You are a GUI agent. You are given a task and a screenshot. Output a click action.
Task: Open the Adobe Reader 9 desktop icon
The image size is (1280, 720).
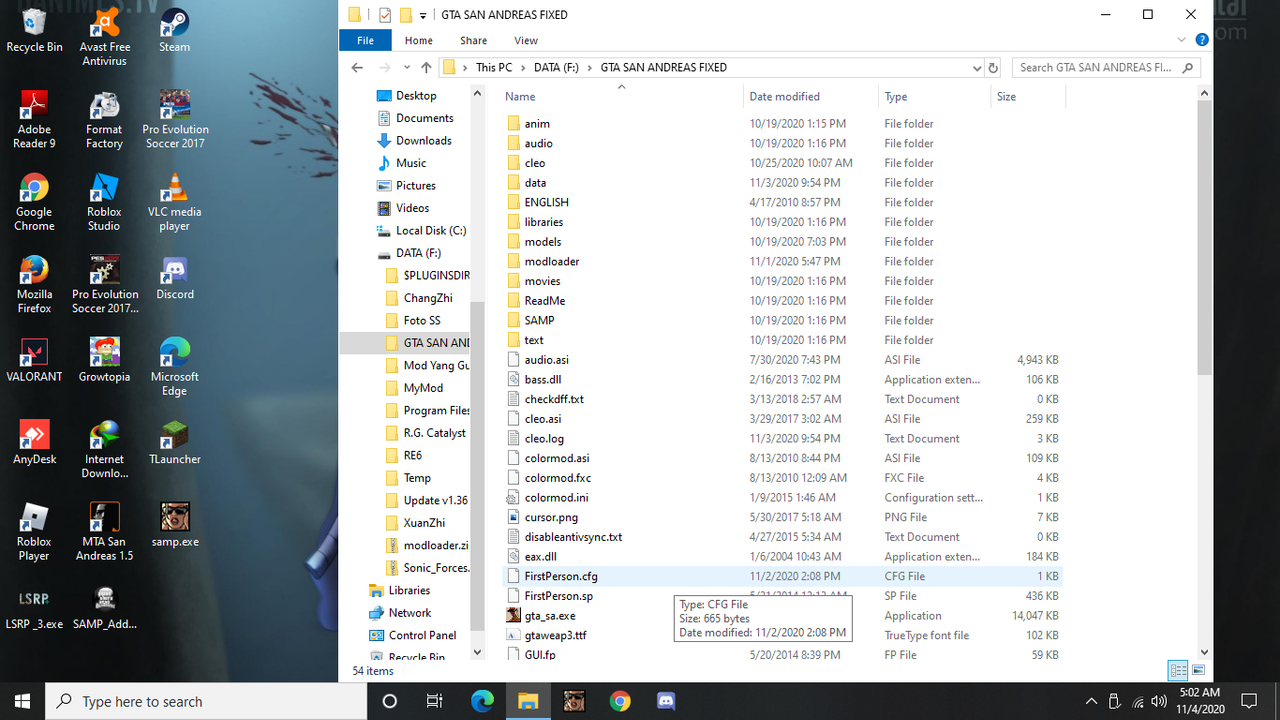pos(34,119)
